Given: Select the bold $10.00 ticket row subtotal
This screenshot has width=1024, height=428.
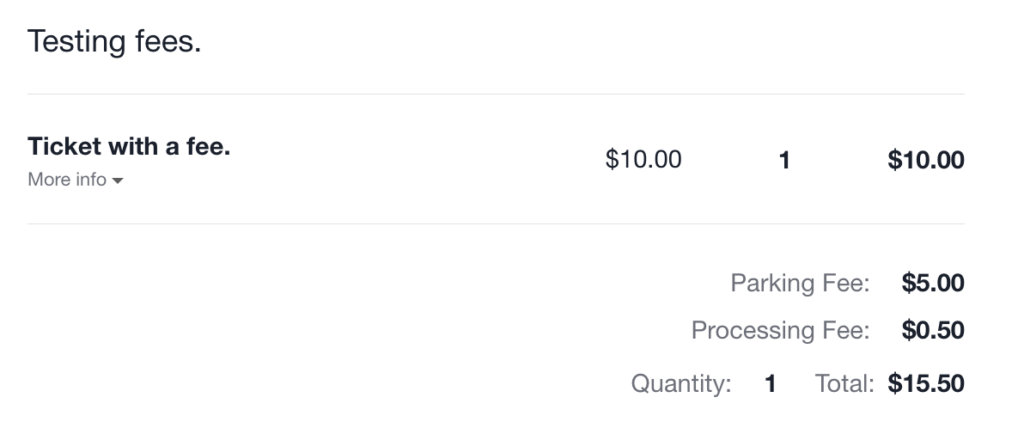Looking at the screenshot, I should pos(925,160).
